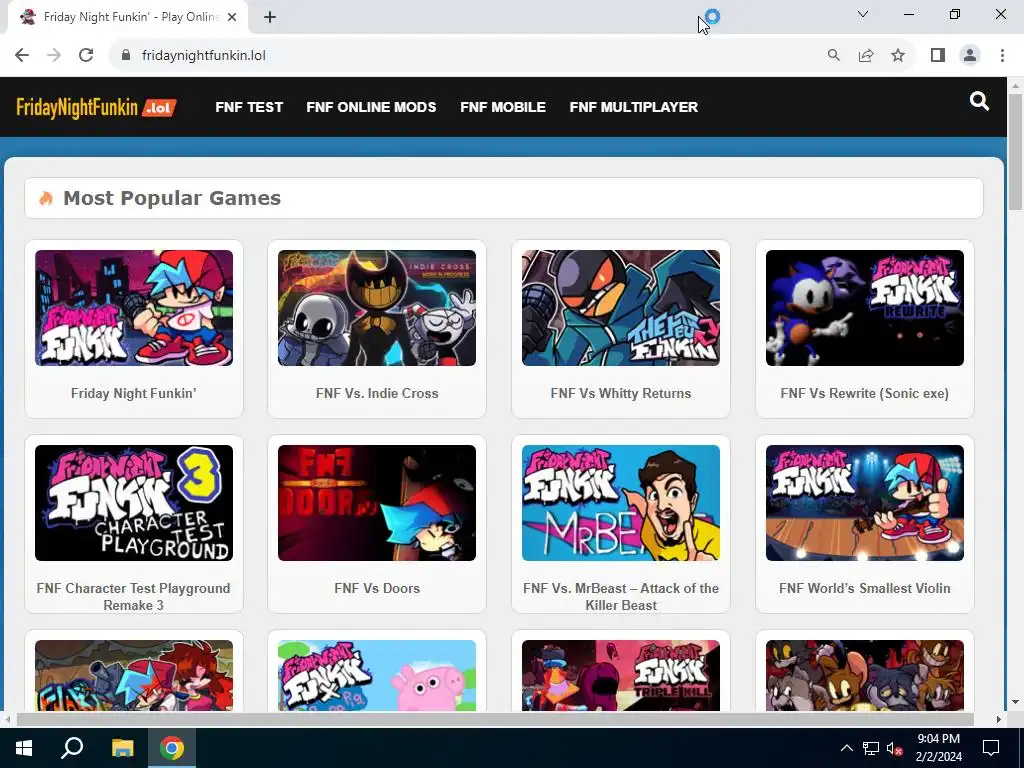Click the flame icon beside Most Popular Games
Viewport: 1024px width, 768px height.
coord(46,198)
